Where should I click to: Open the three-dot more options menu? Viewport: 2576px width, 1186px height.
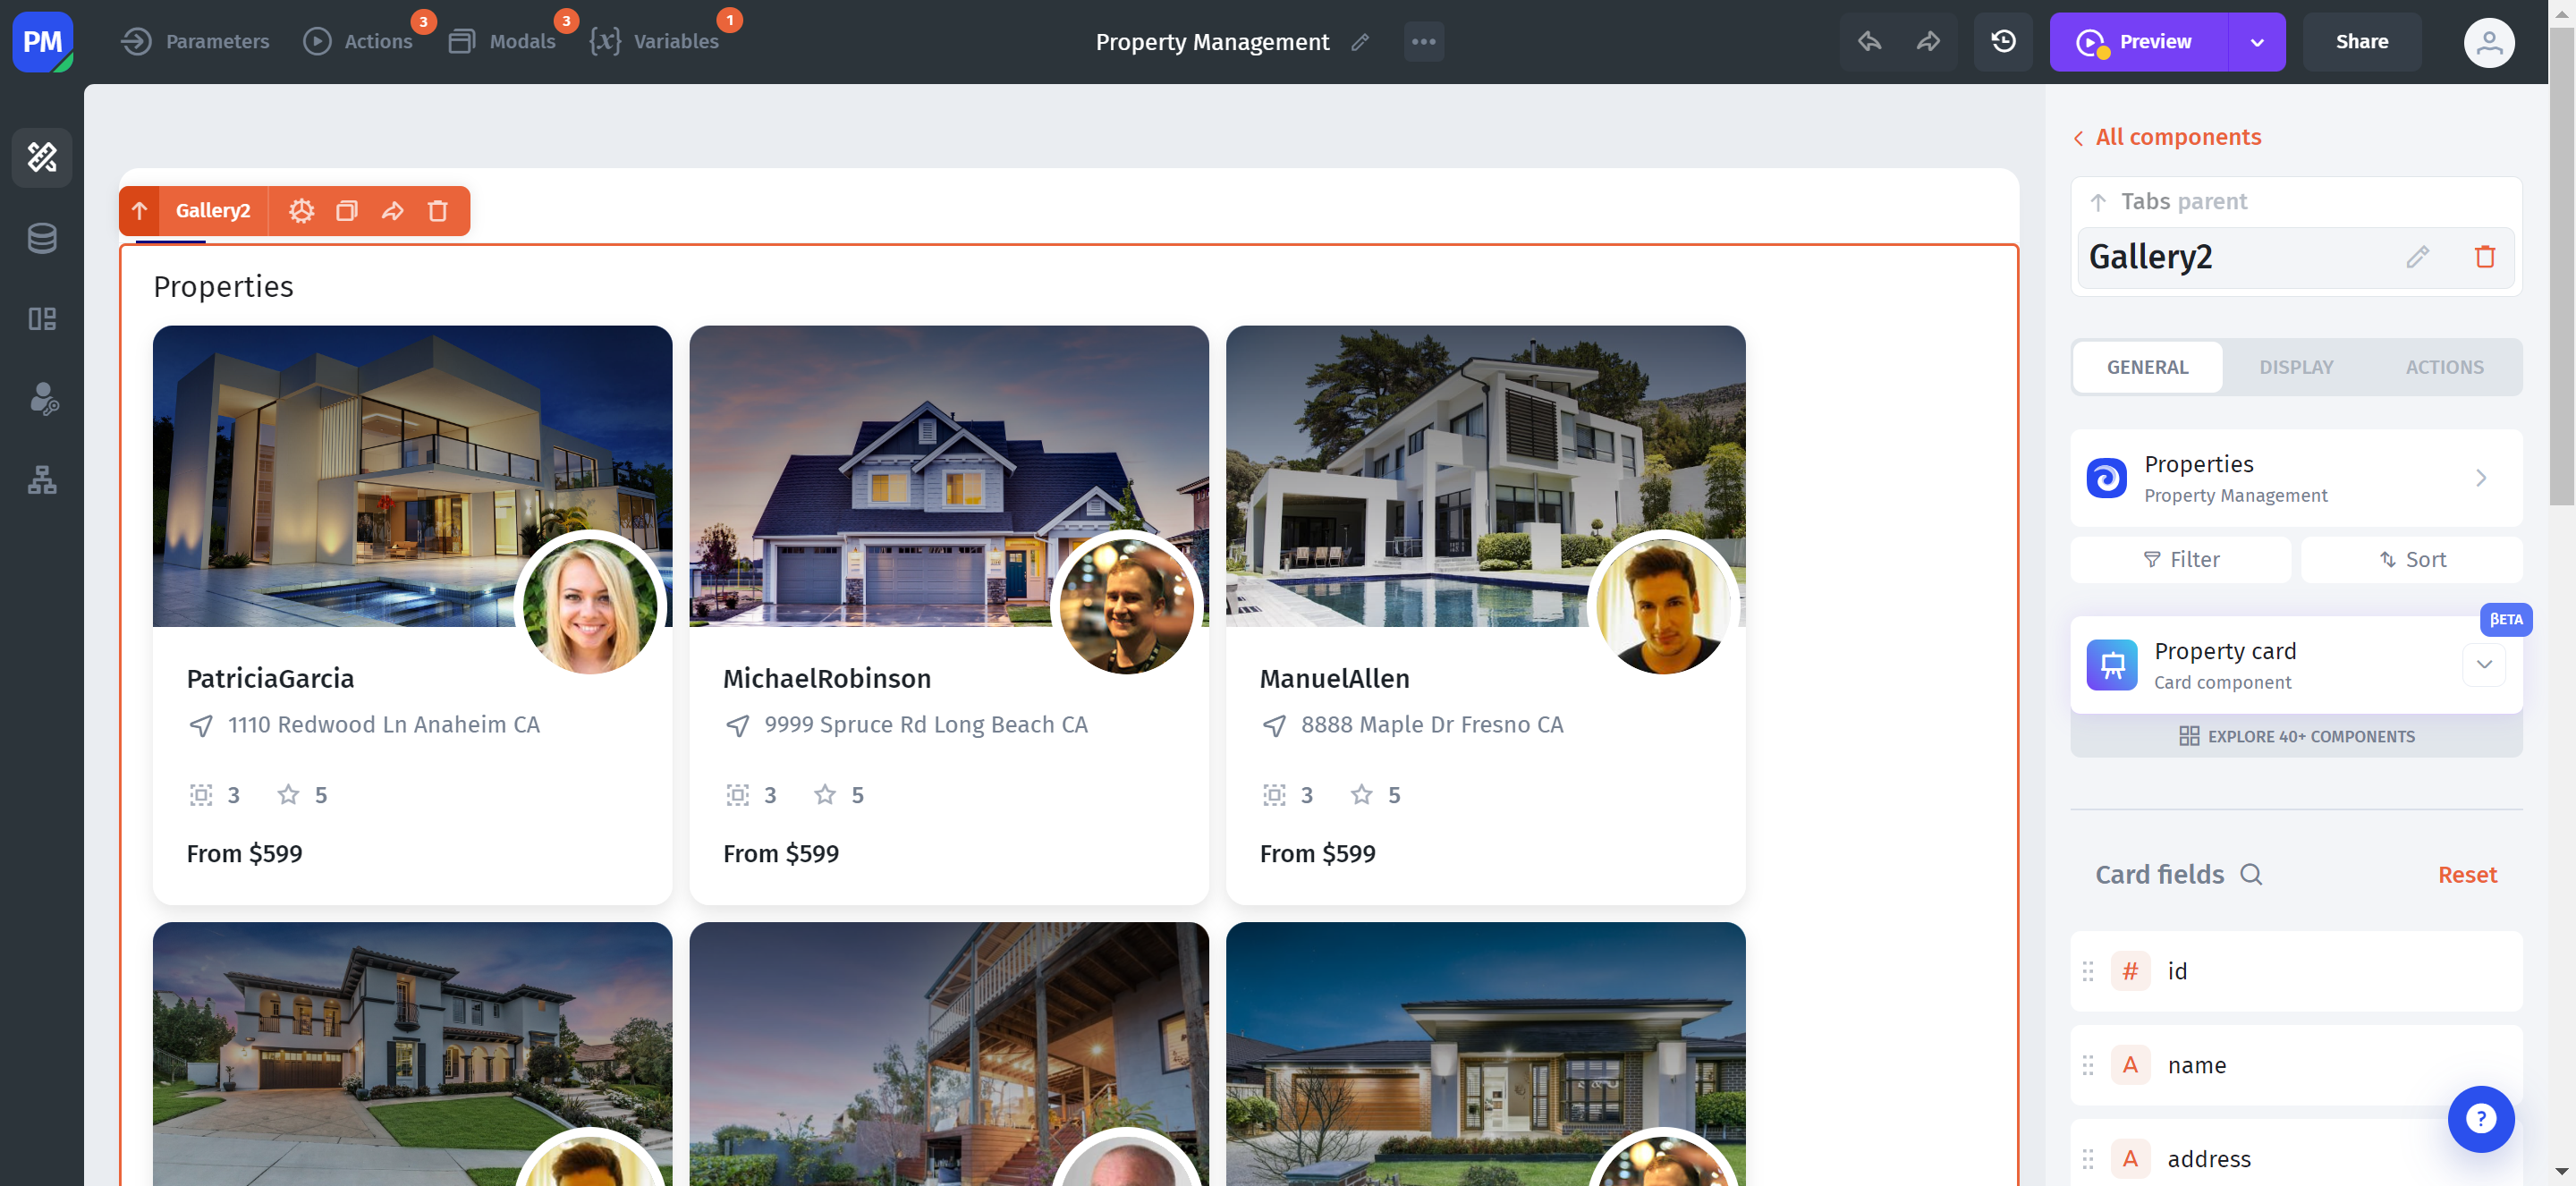pos(1424,42)
